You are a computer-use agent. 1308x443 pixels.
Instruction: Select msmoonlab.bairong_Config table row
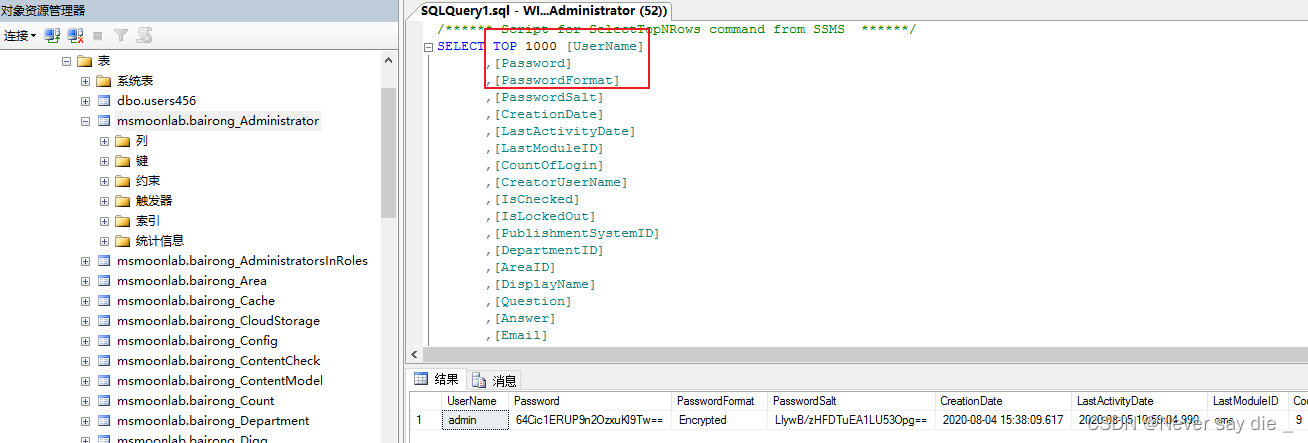(x=197, y=341)
